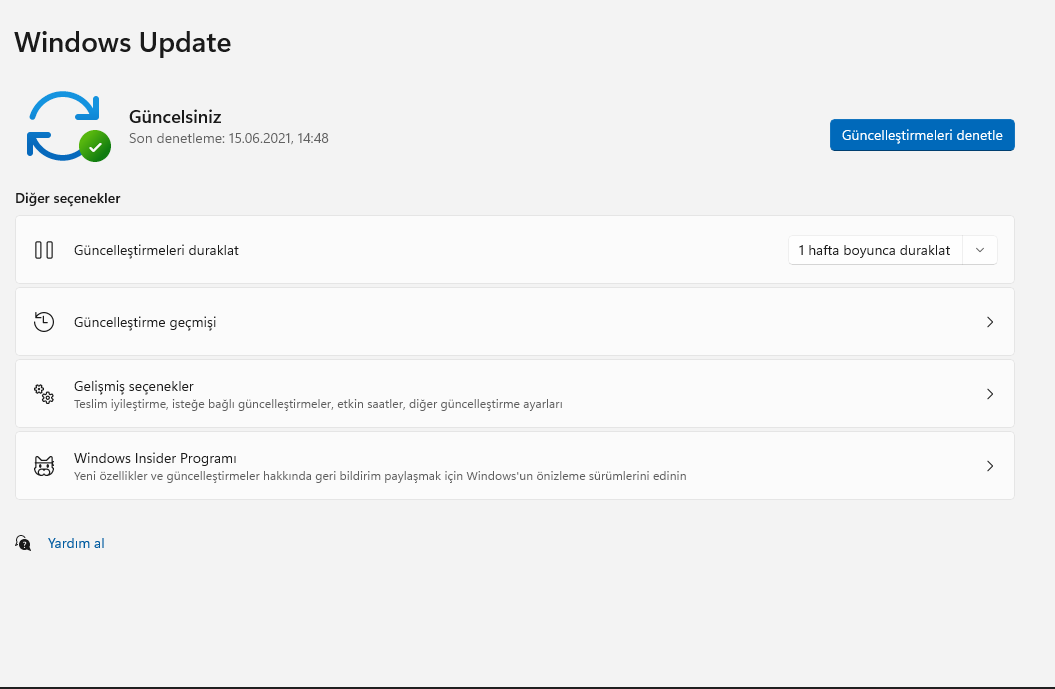
Task: Expand Güncelleştirme geçmişi using its right chevron
Action: pos(990,322)
